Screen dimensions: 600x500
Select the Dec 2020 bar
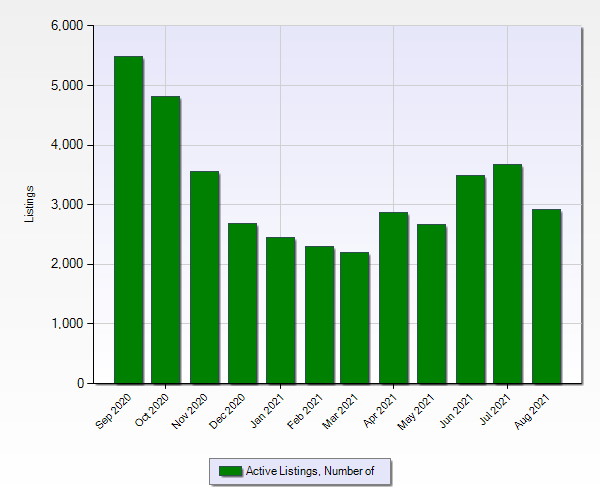[x=242, y=303]
